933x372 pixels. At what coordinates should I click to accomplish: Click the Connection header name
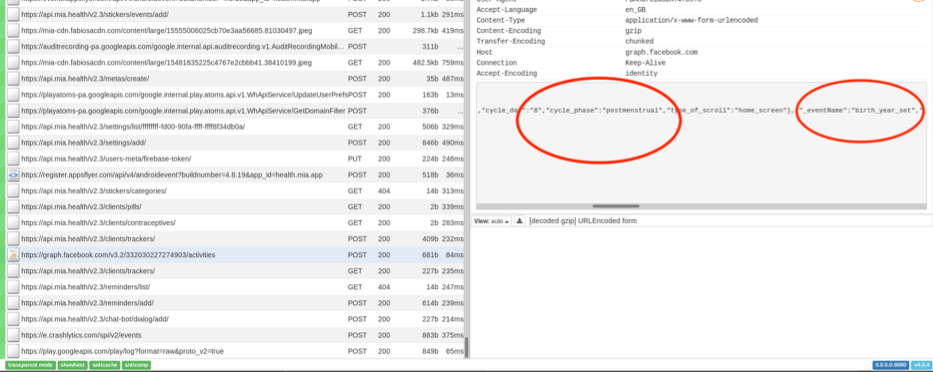coord(497,63)
